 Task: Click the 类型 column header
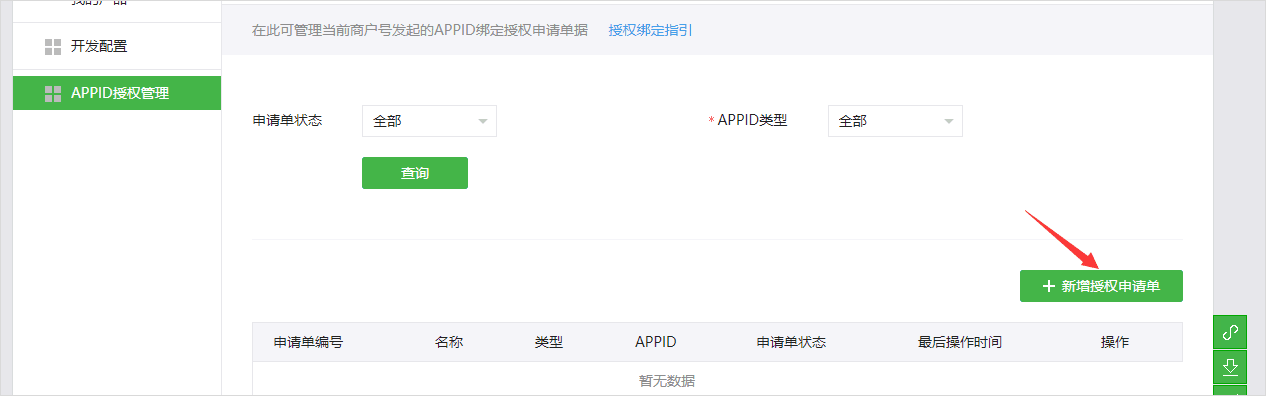click(x=549, y=342)
